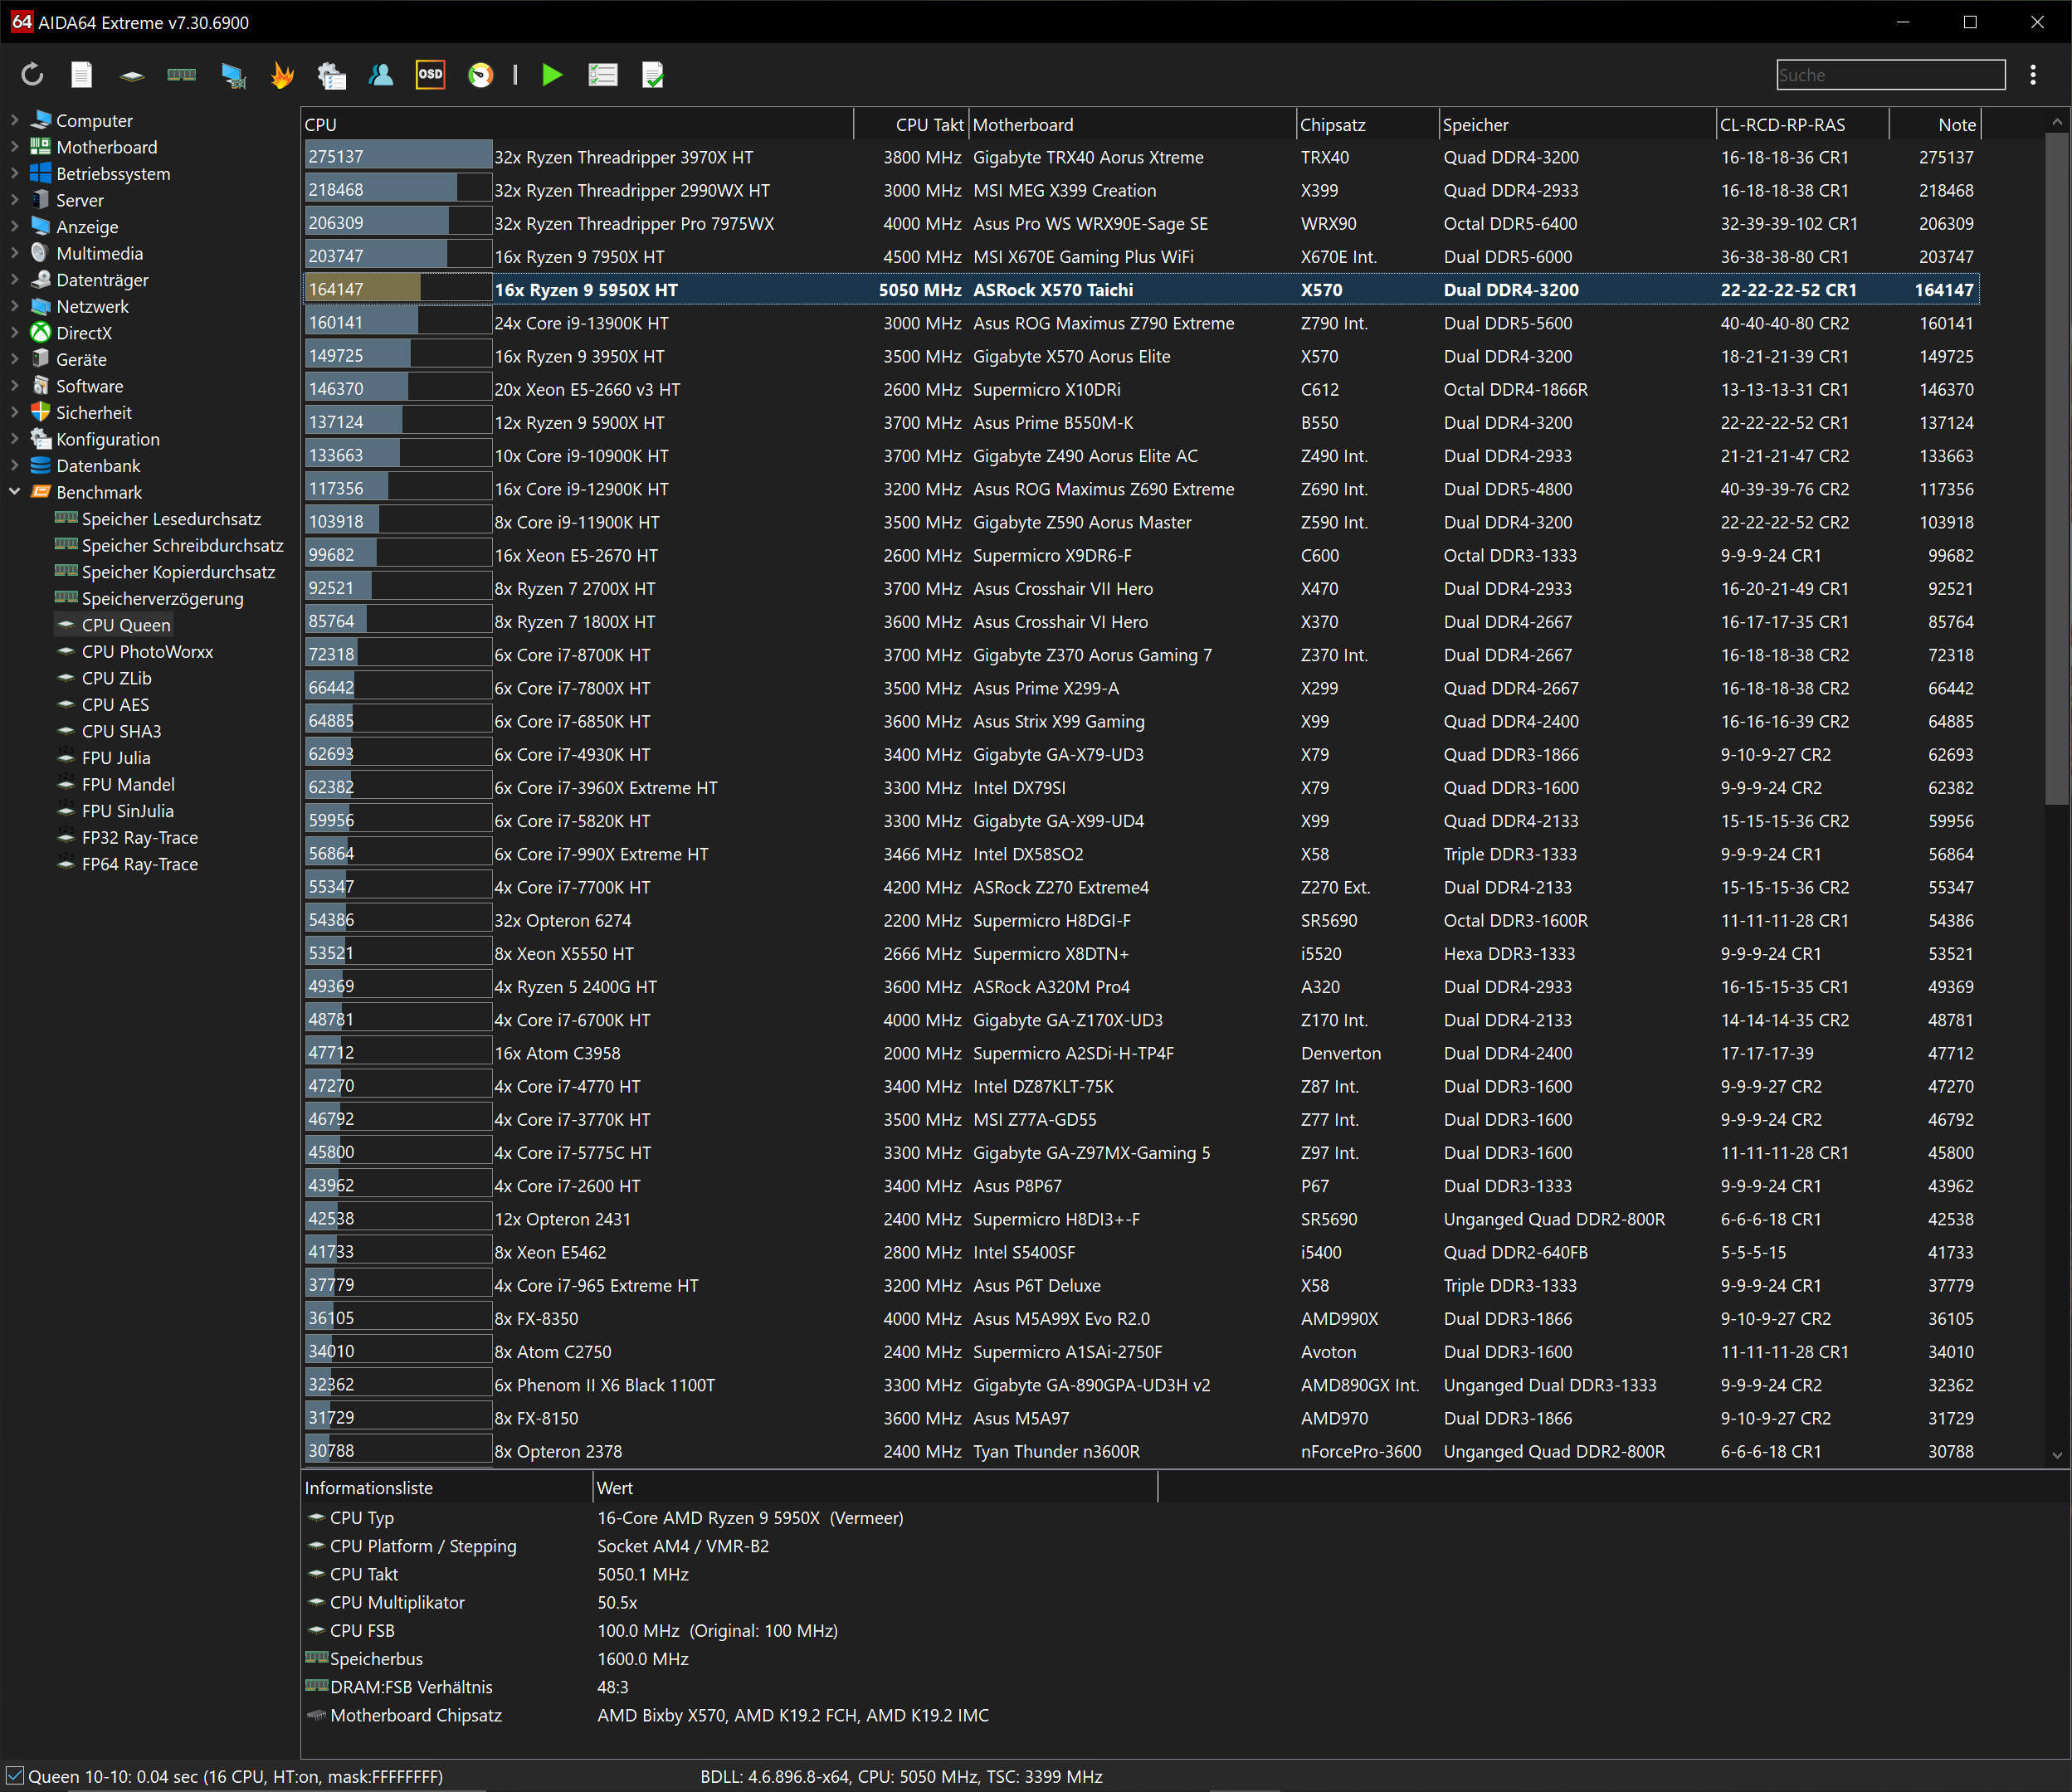This screenshot has width=2072, height=1792.
Task: Expand the Server tree node
Action: [14, 200]
